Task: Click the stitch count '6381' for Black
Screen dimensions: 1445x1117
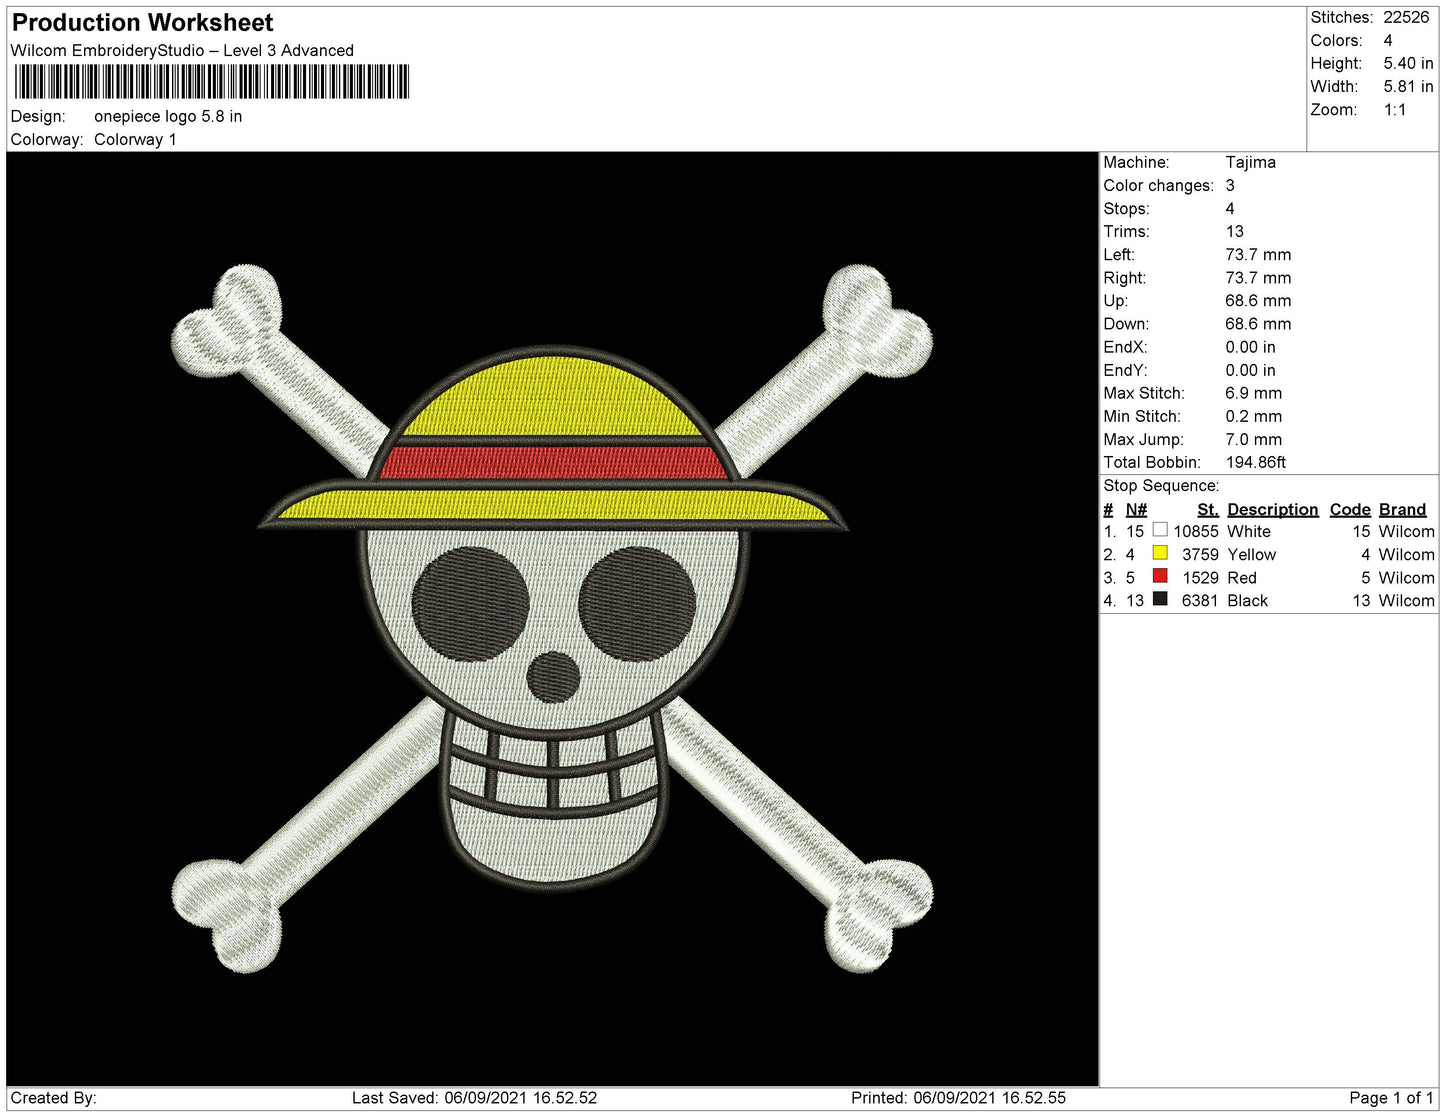Action: (1200, 600)
